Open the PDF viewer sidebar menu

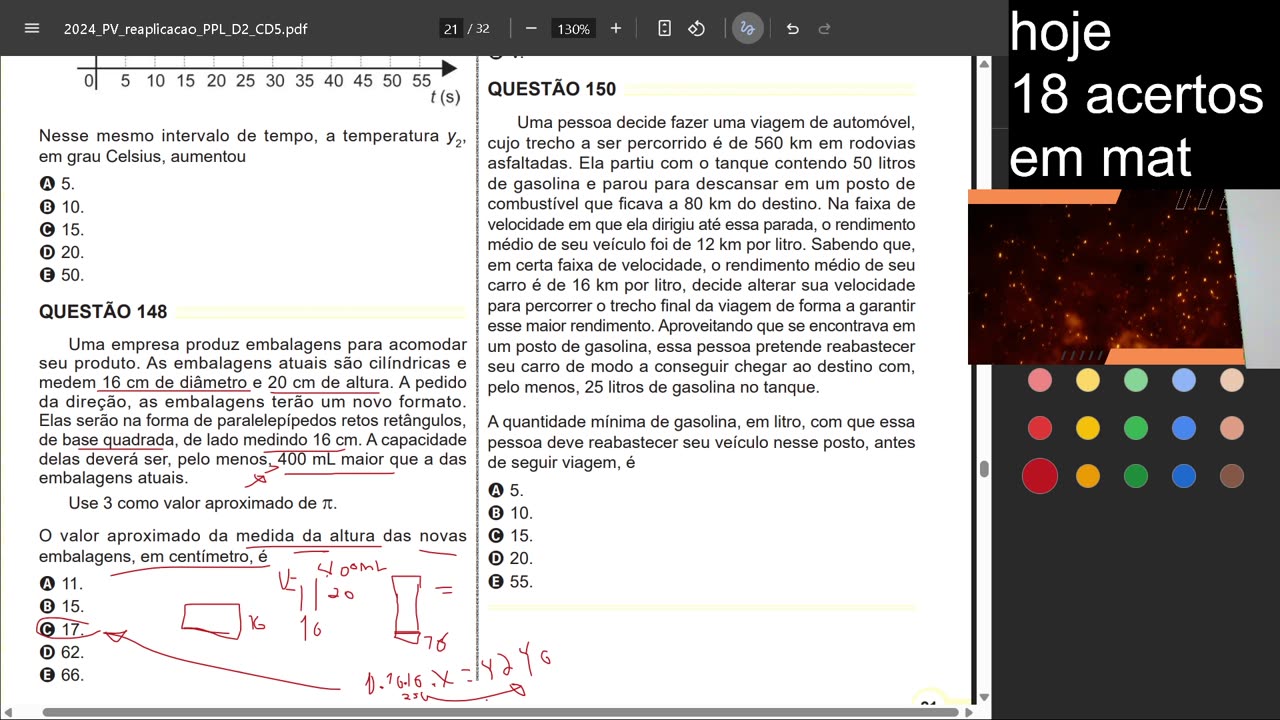pos(31,28)
